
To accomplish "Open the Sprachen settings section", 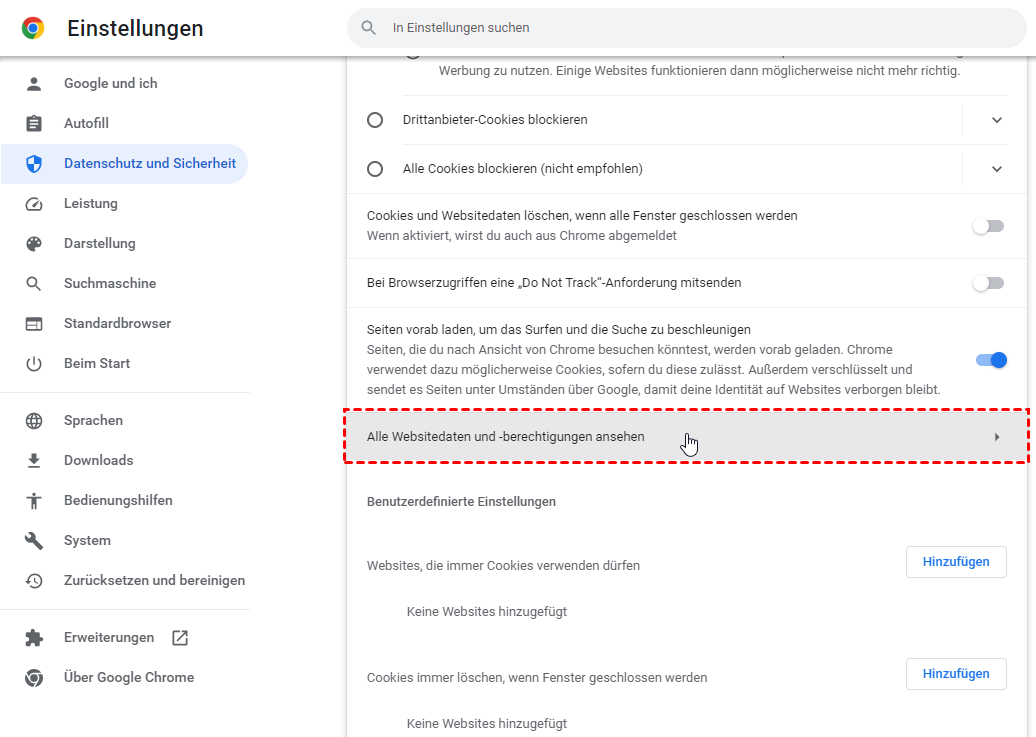I will coord(93,421).
